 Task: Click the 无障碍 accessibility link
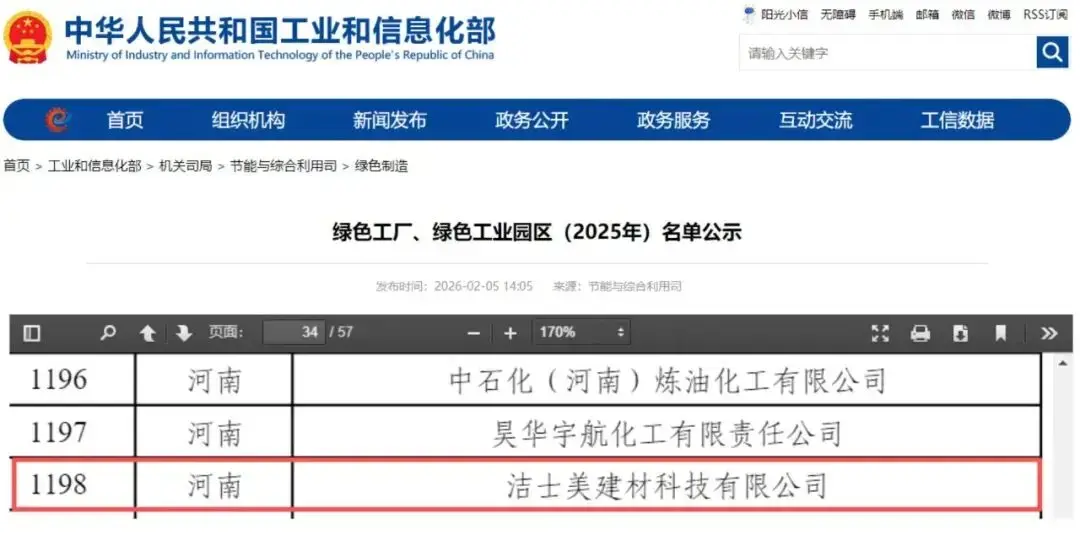[838, 14]
